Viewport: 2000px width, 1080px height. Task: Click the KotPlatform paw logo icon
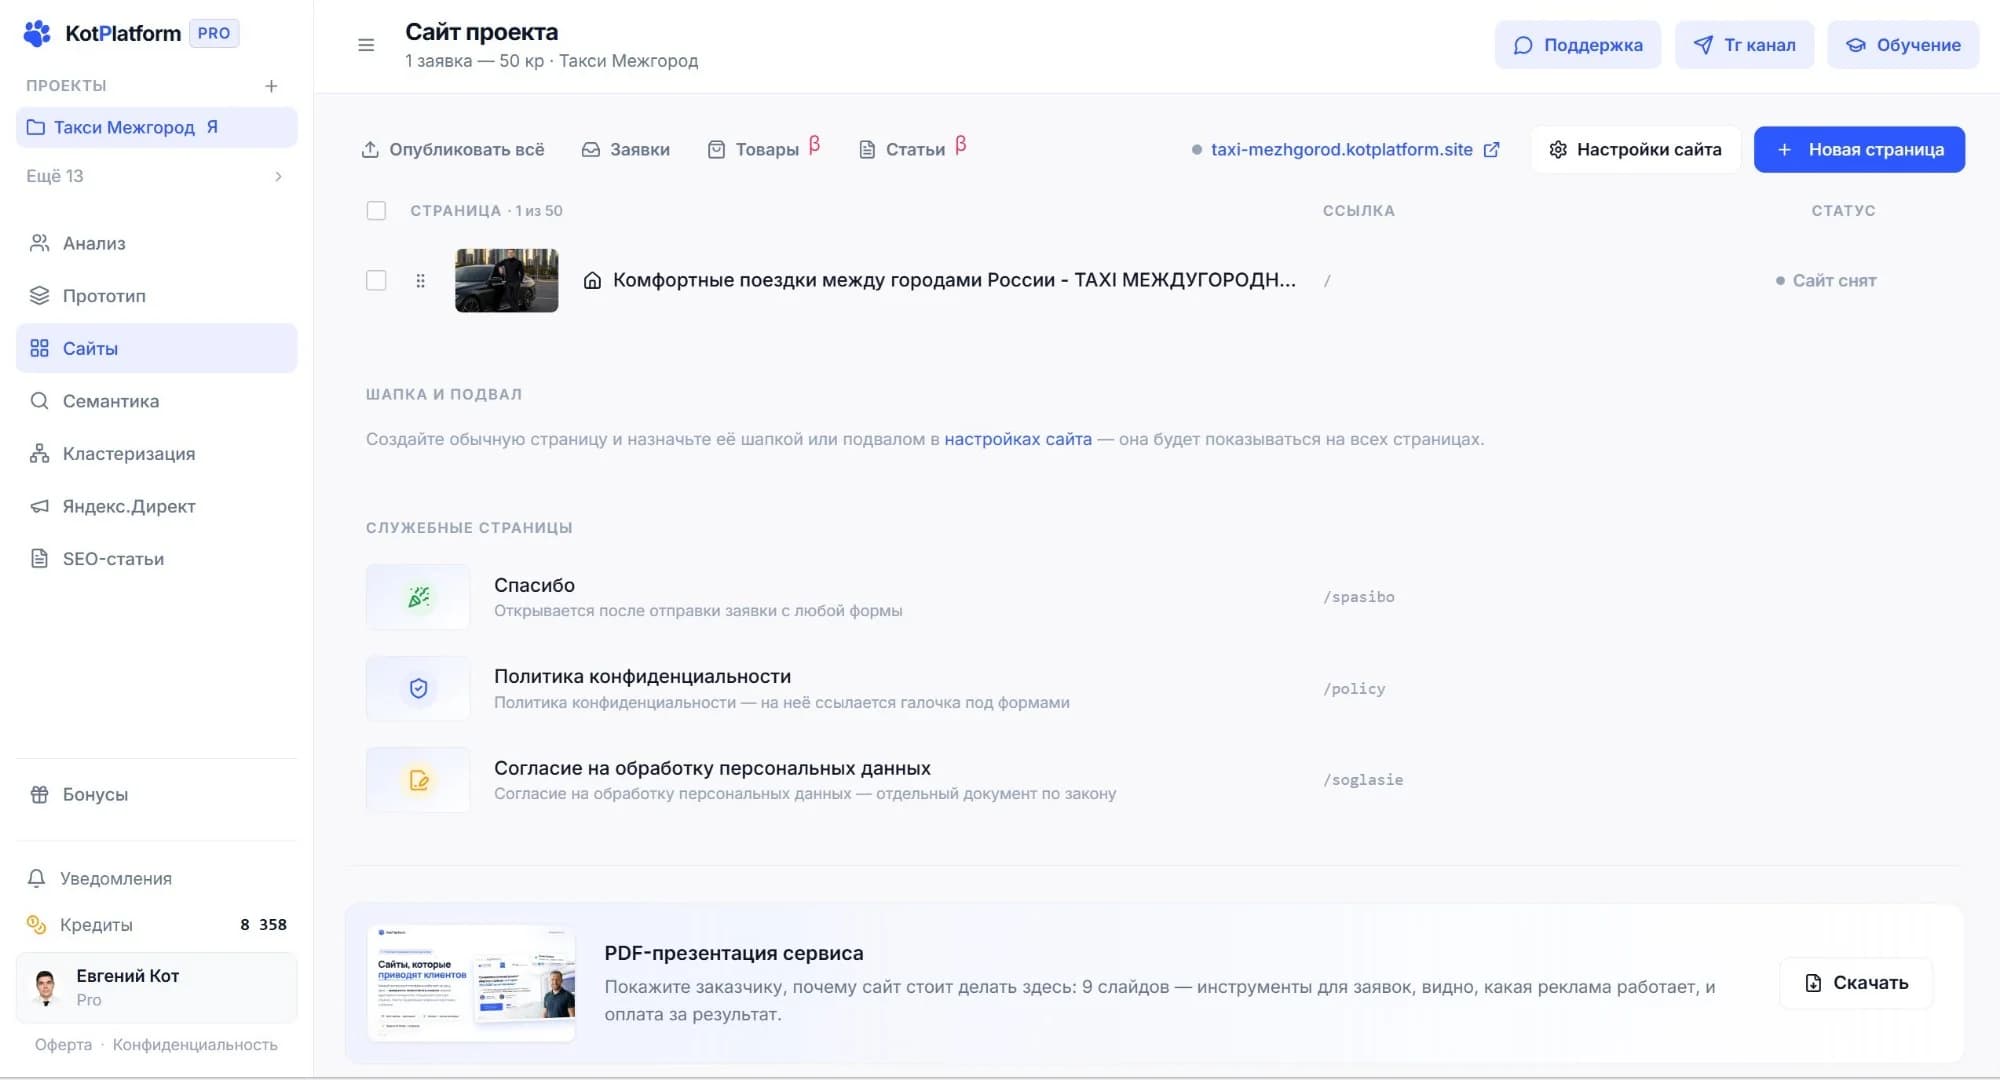point(37,33)
